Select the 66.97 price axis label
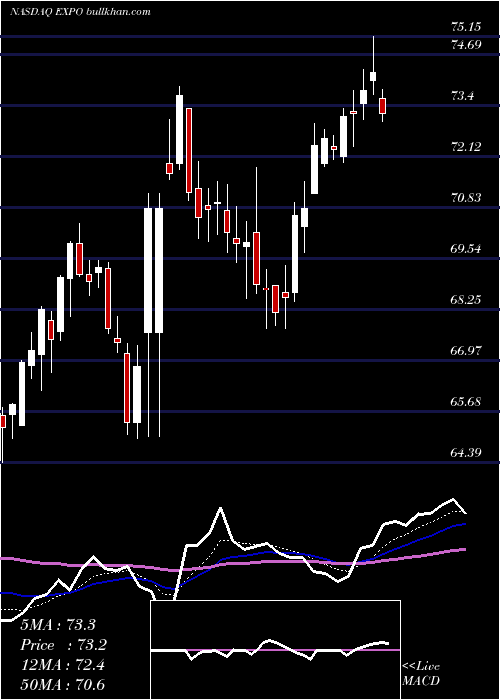Viewport: 500px width, 700px height. 466,350
